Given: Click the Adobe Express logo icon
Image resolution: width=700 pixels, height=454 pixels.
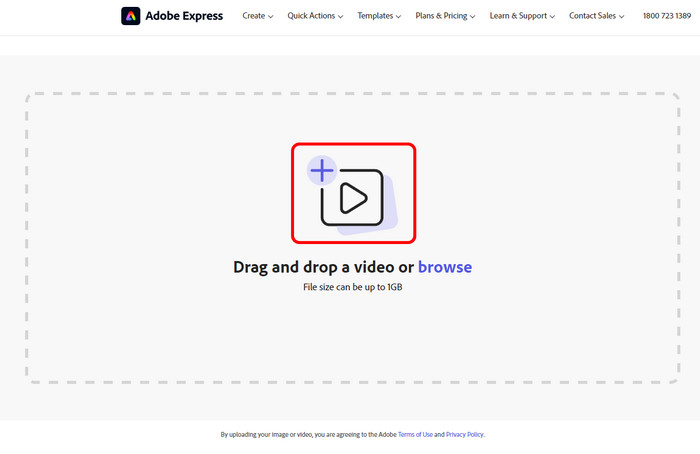Looking at the screenshot, I should (x=130, y=16).
